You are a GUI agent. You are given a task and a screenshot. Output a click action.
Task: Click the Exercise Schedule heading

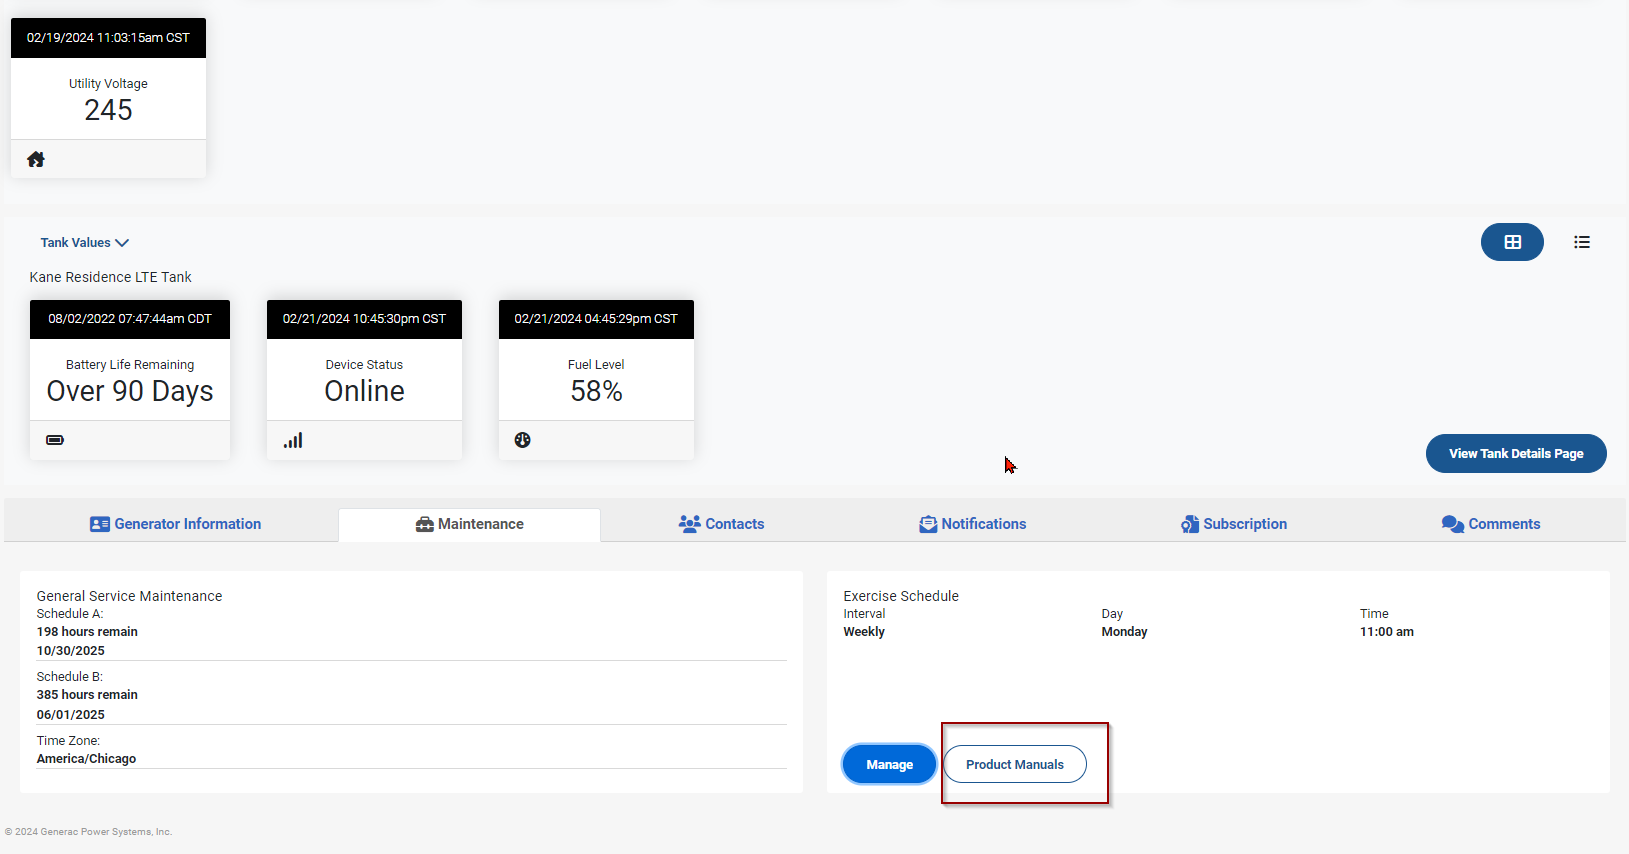[x=900, y=596]
